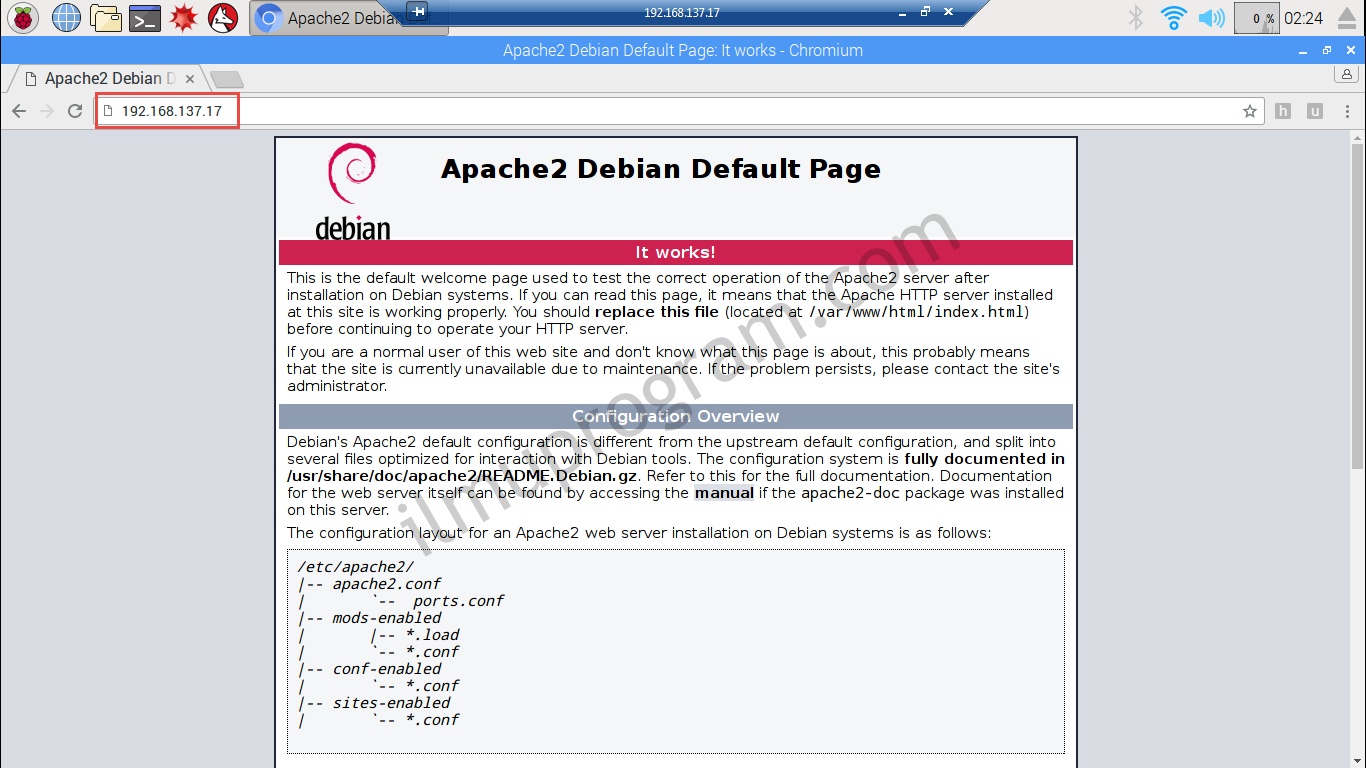Open the Wi-Fi network menu
Screen dimensions: 1366x768
(1173, 17)
